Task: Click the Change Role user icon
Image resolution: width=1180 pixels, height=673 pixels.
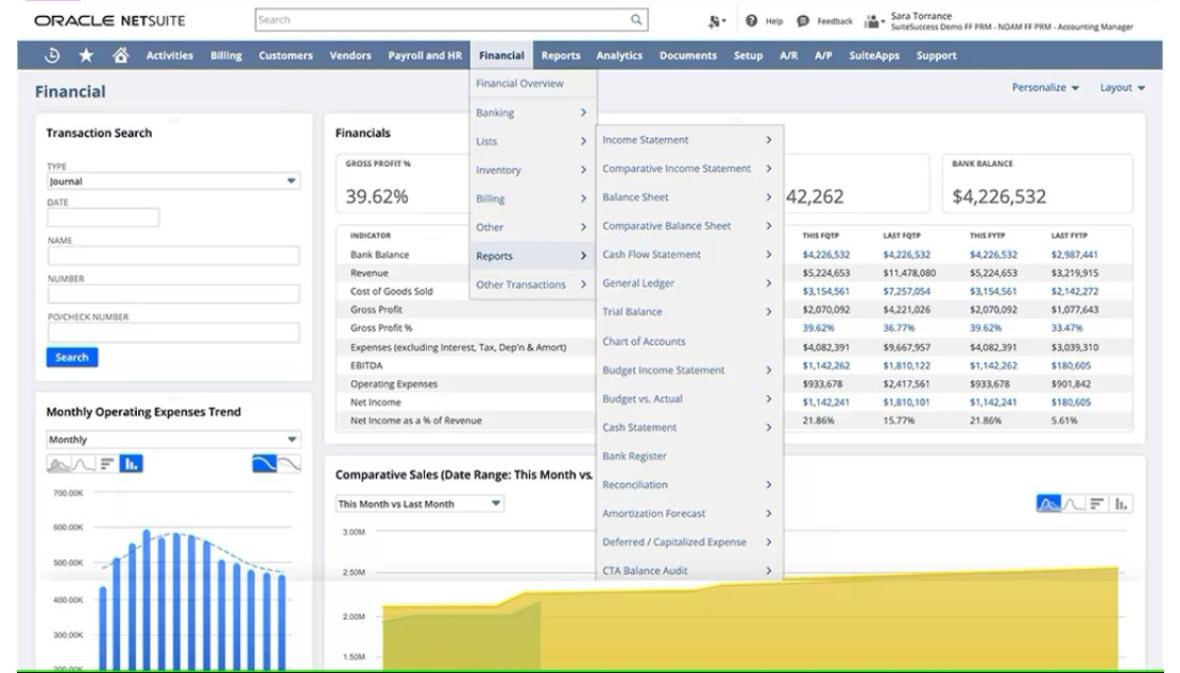Action: pos(872,21)
